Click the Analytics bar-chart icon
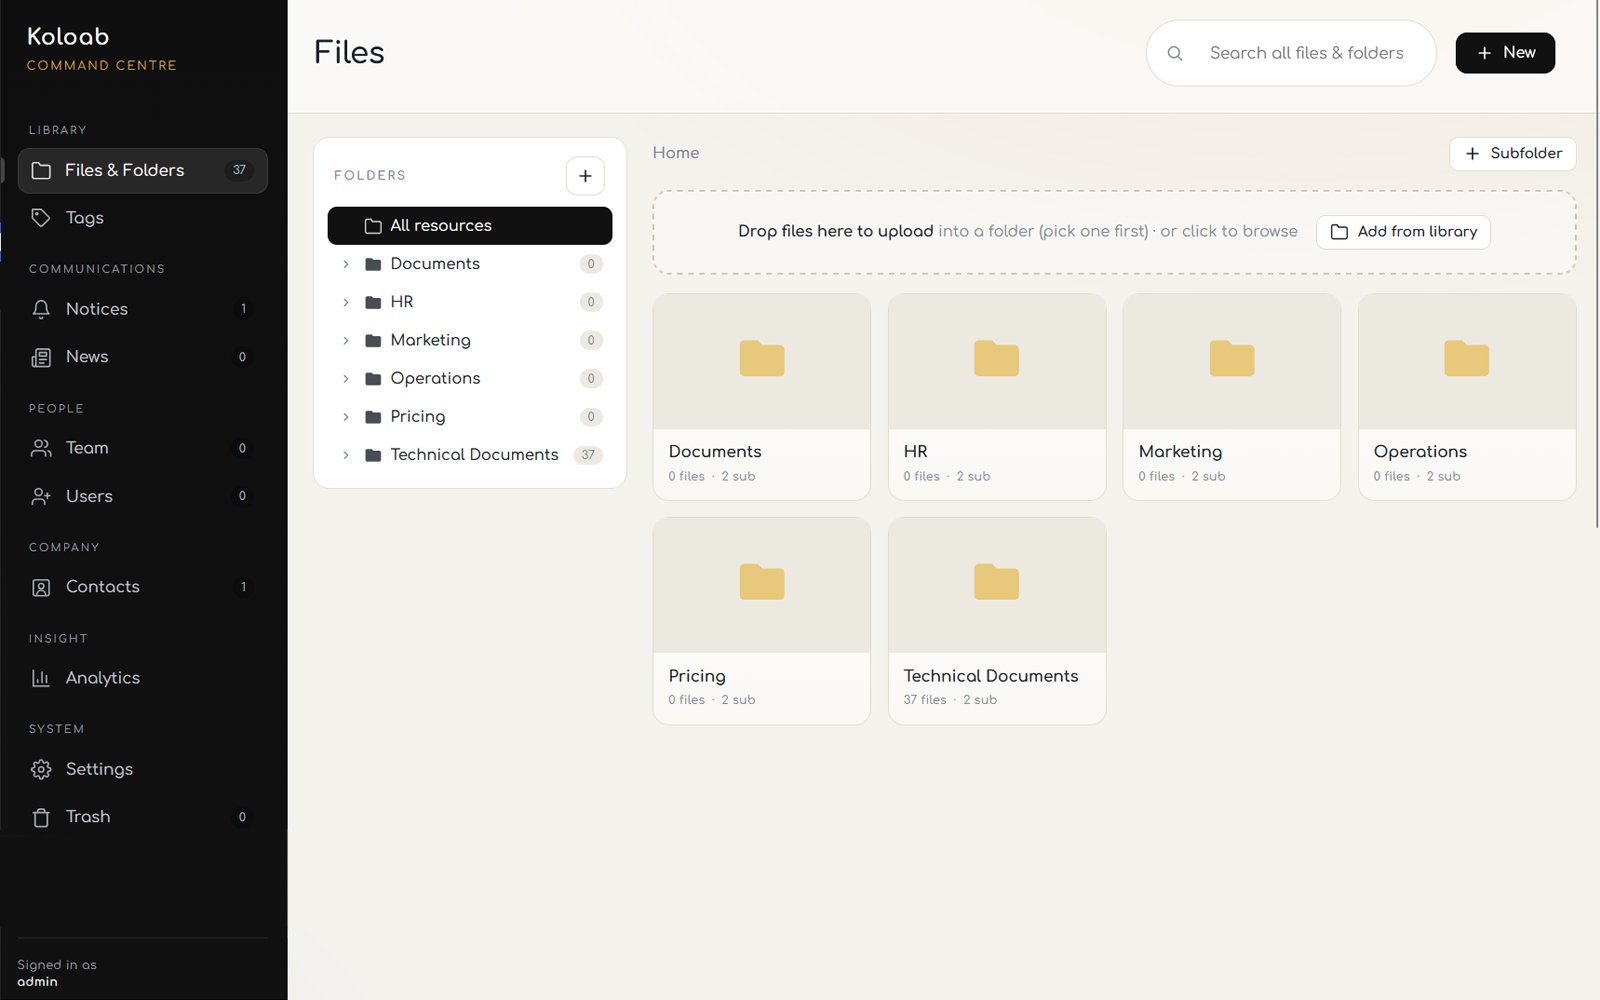Image resolution: width=1600 pixels, height=1000 pixels. point(41,678)
